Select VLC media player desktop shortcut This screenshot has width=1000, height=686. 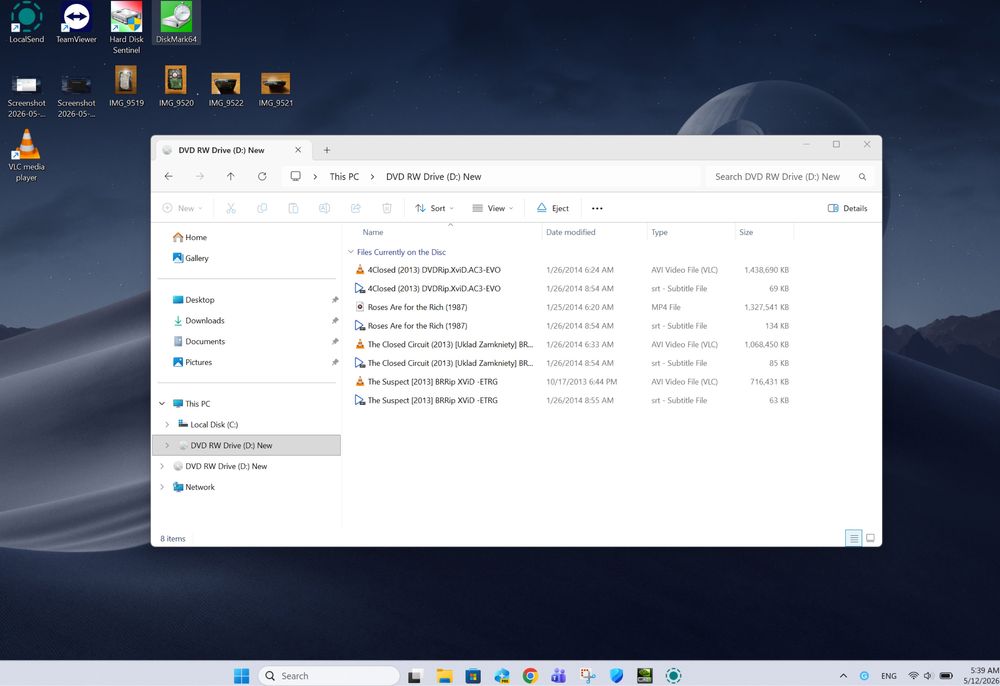[x=26, y=156]
